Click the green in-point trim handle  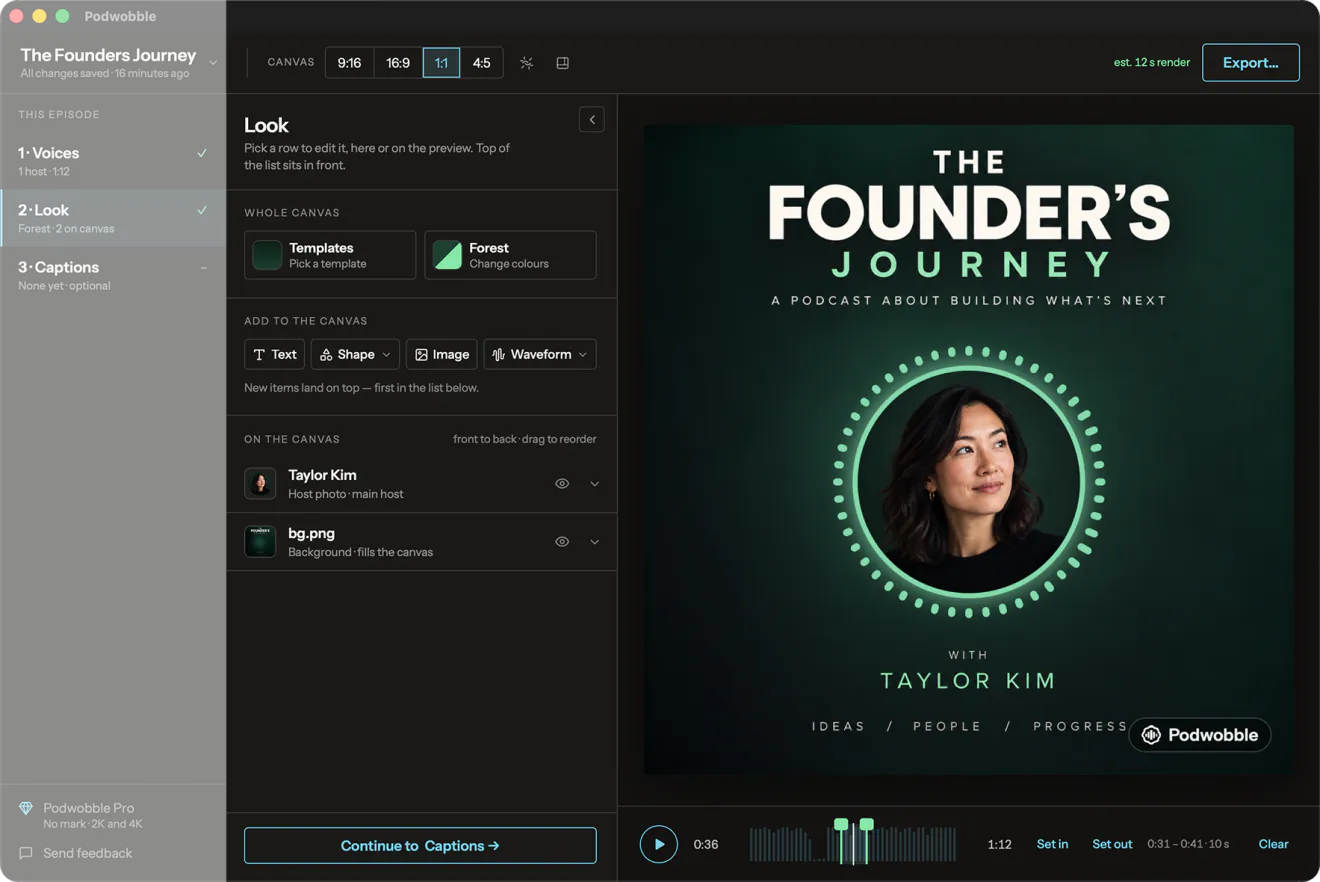[841, 825]
